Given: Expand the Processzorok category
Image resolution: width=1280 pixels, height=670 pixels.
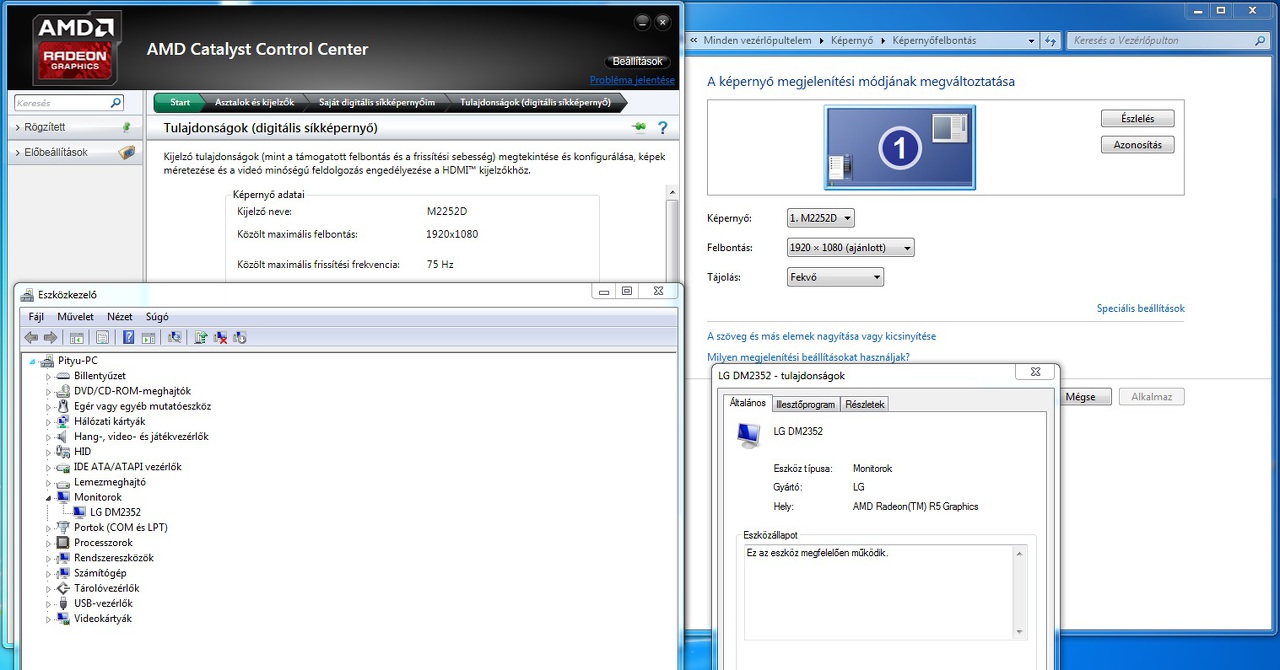Looking at the screenshot, I should coord(48,543).
